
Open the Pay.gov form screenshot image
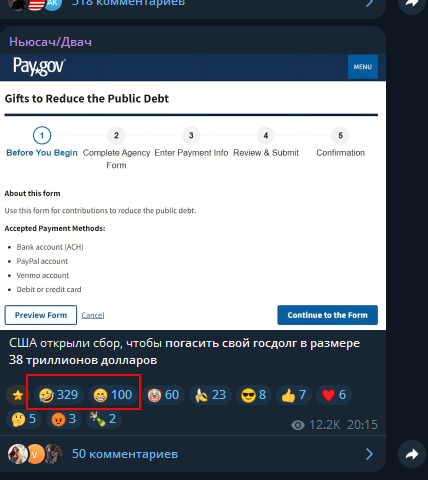[193, 192]
